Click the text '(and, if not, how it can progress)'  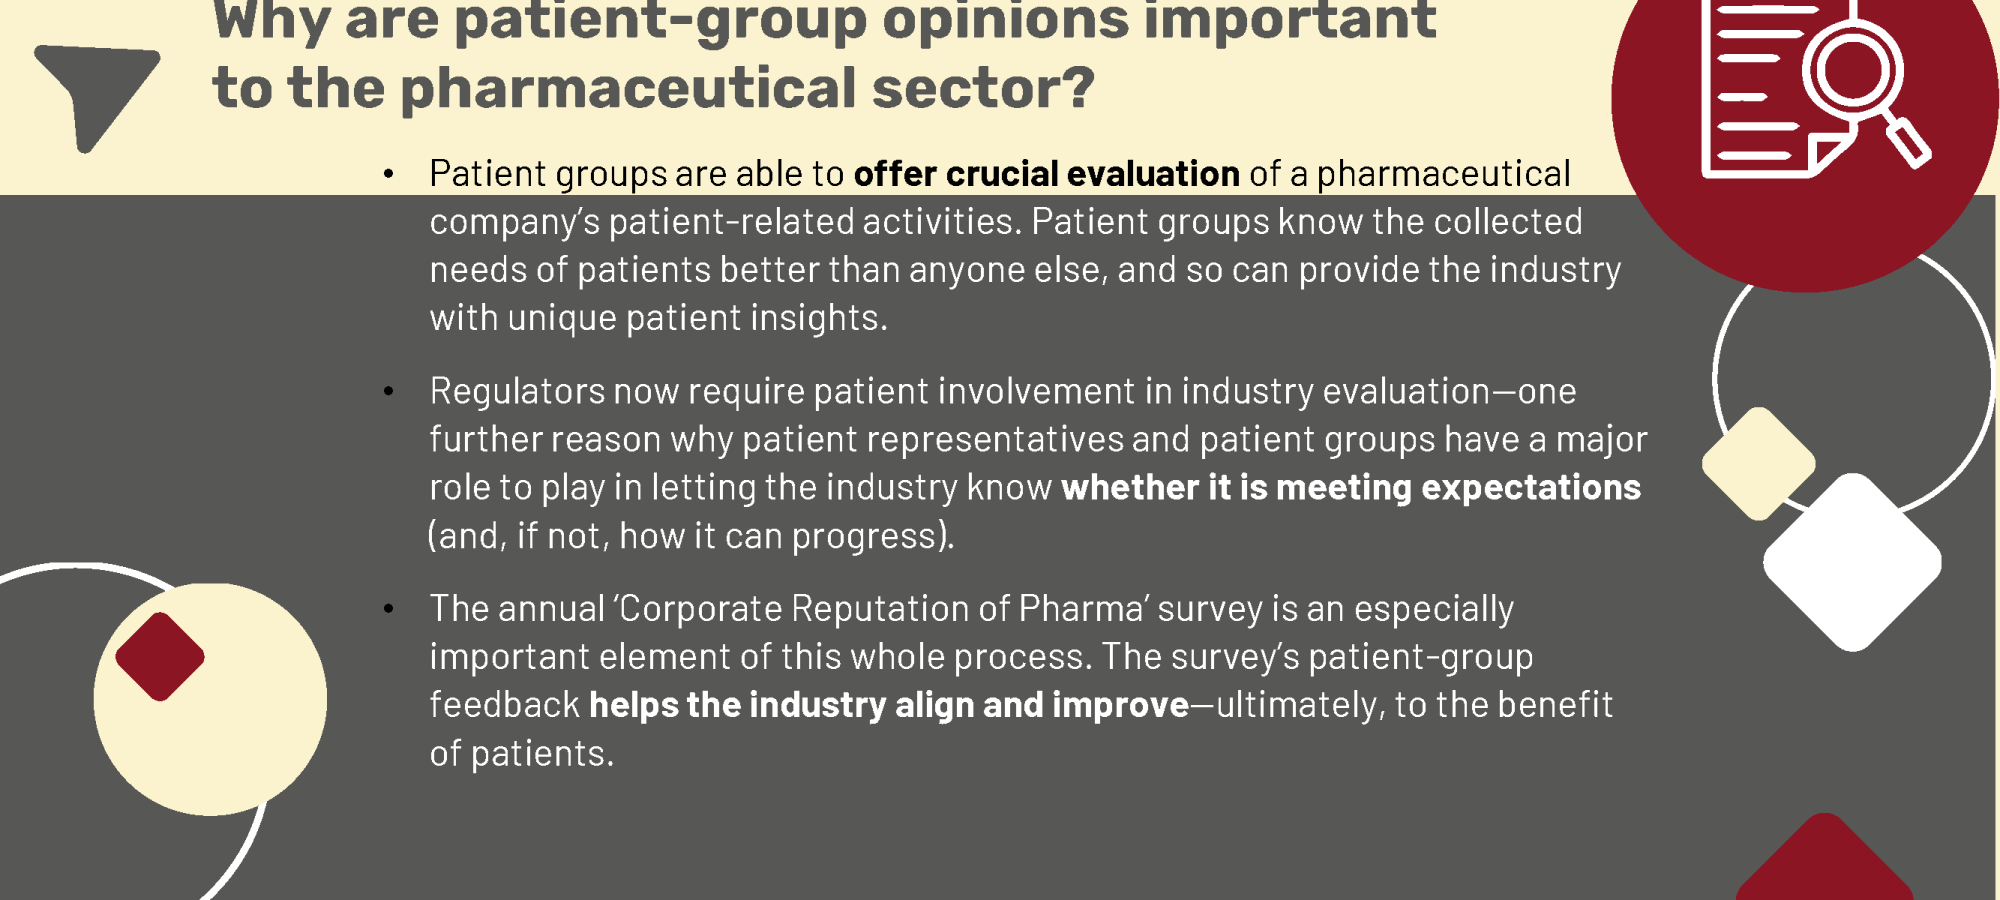[691, 536]
